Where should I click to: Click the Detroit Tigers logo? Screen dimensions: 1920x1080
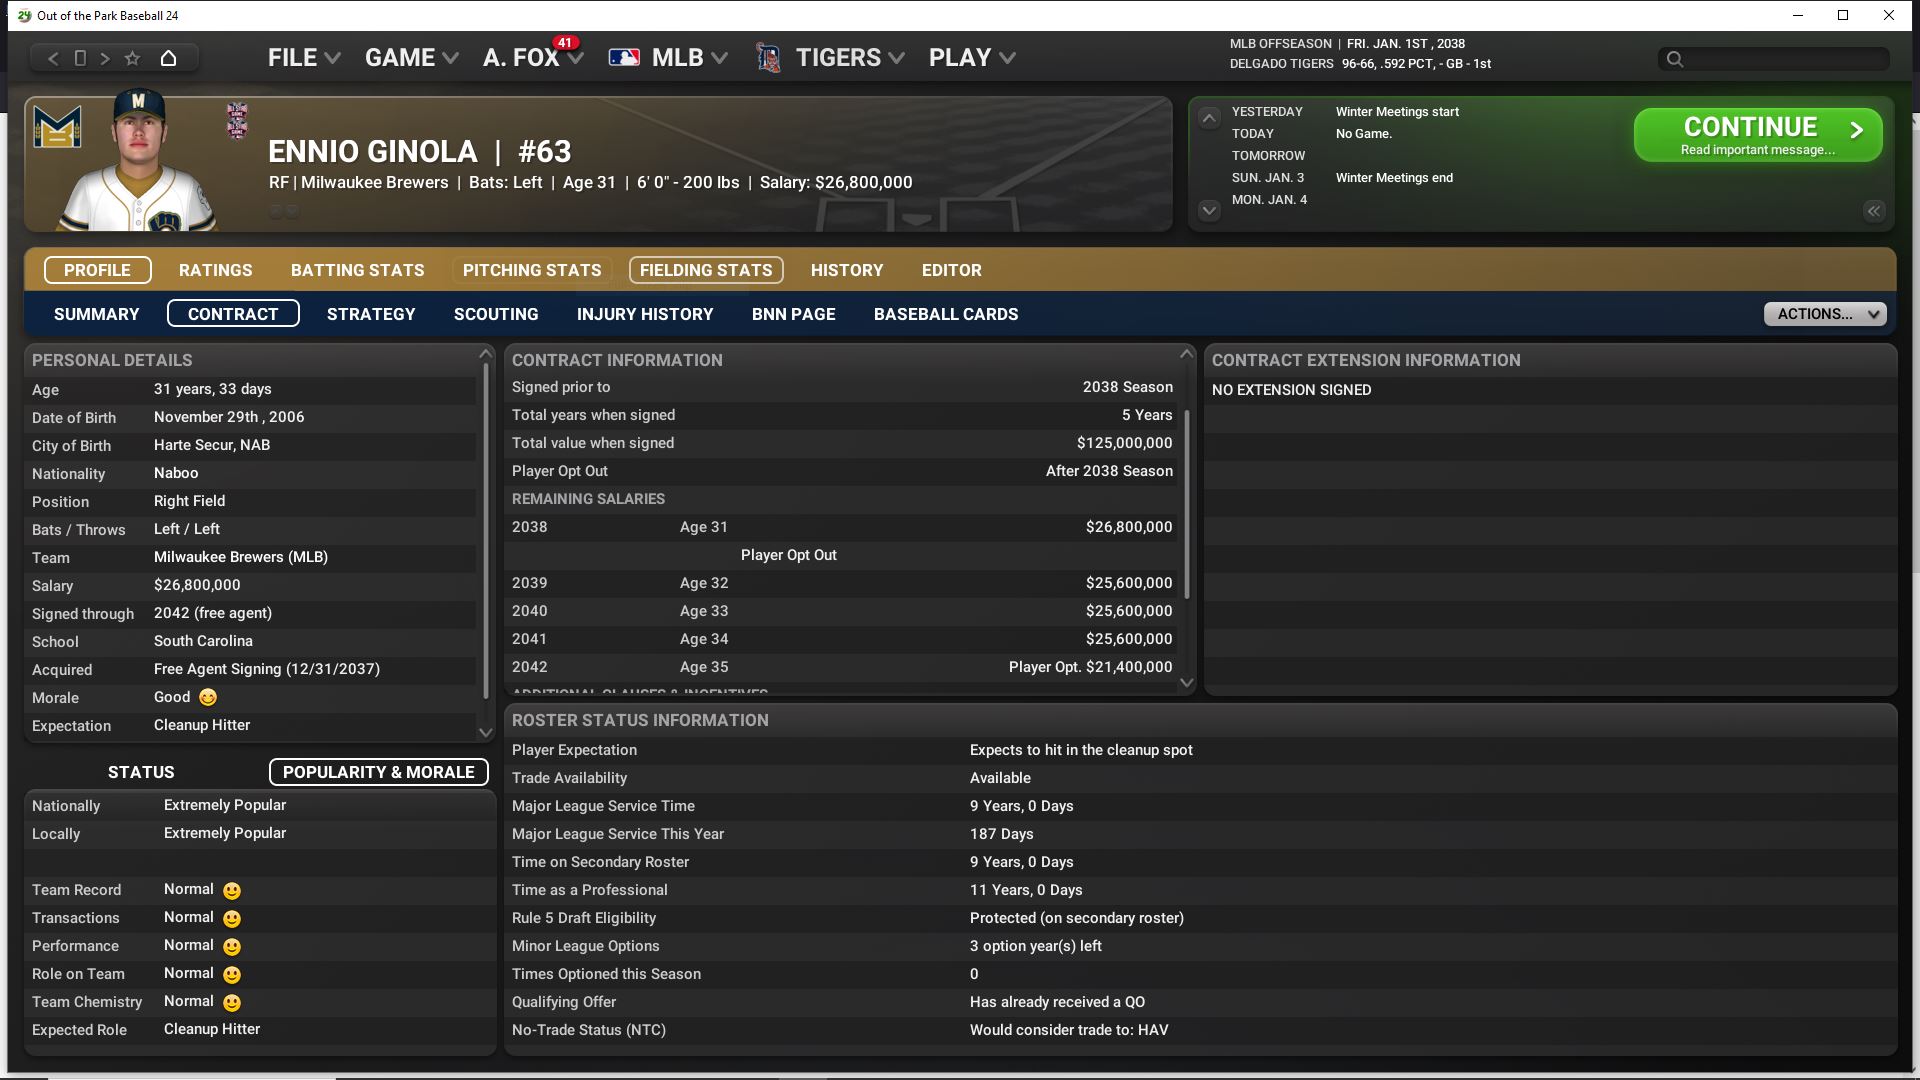[768, 58]
